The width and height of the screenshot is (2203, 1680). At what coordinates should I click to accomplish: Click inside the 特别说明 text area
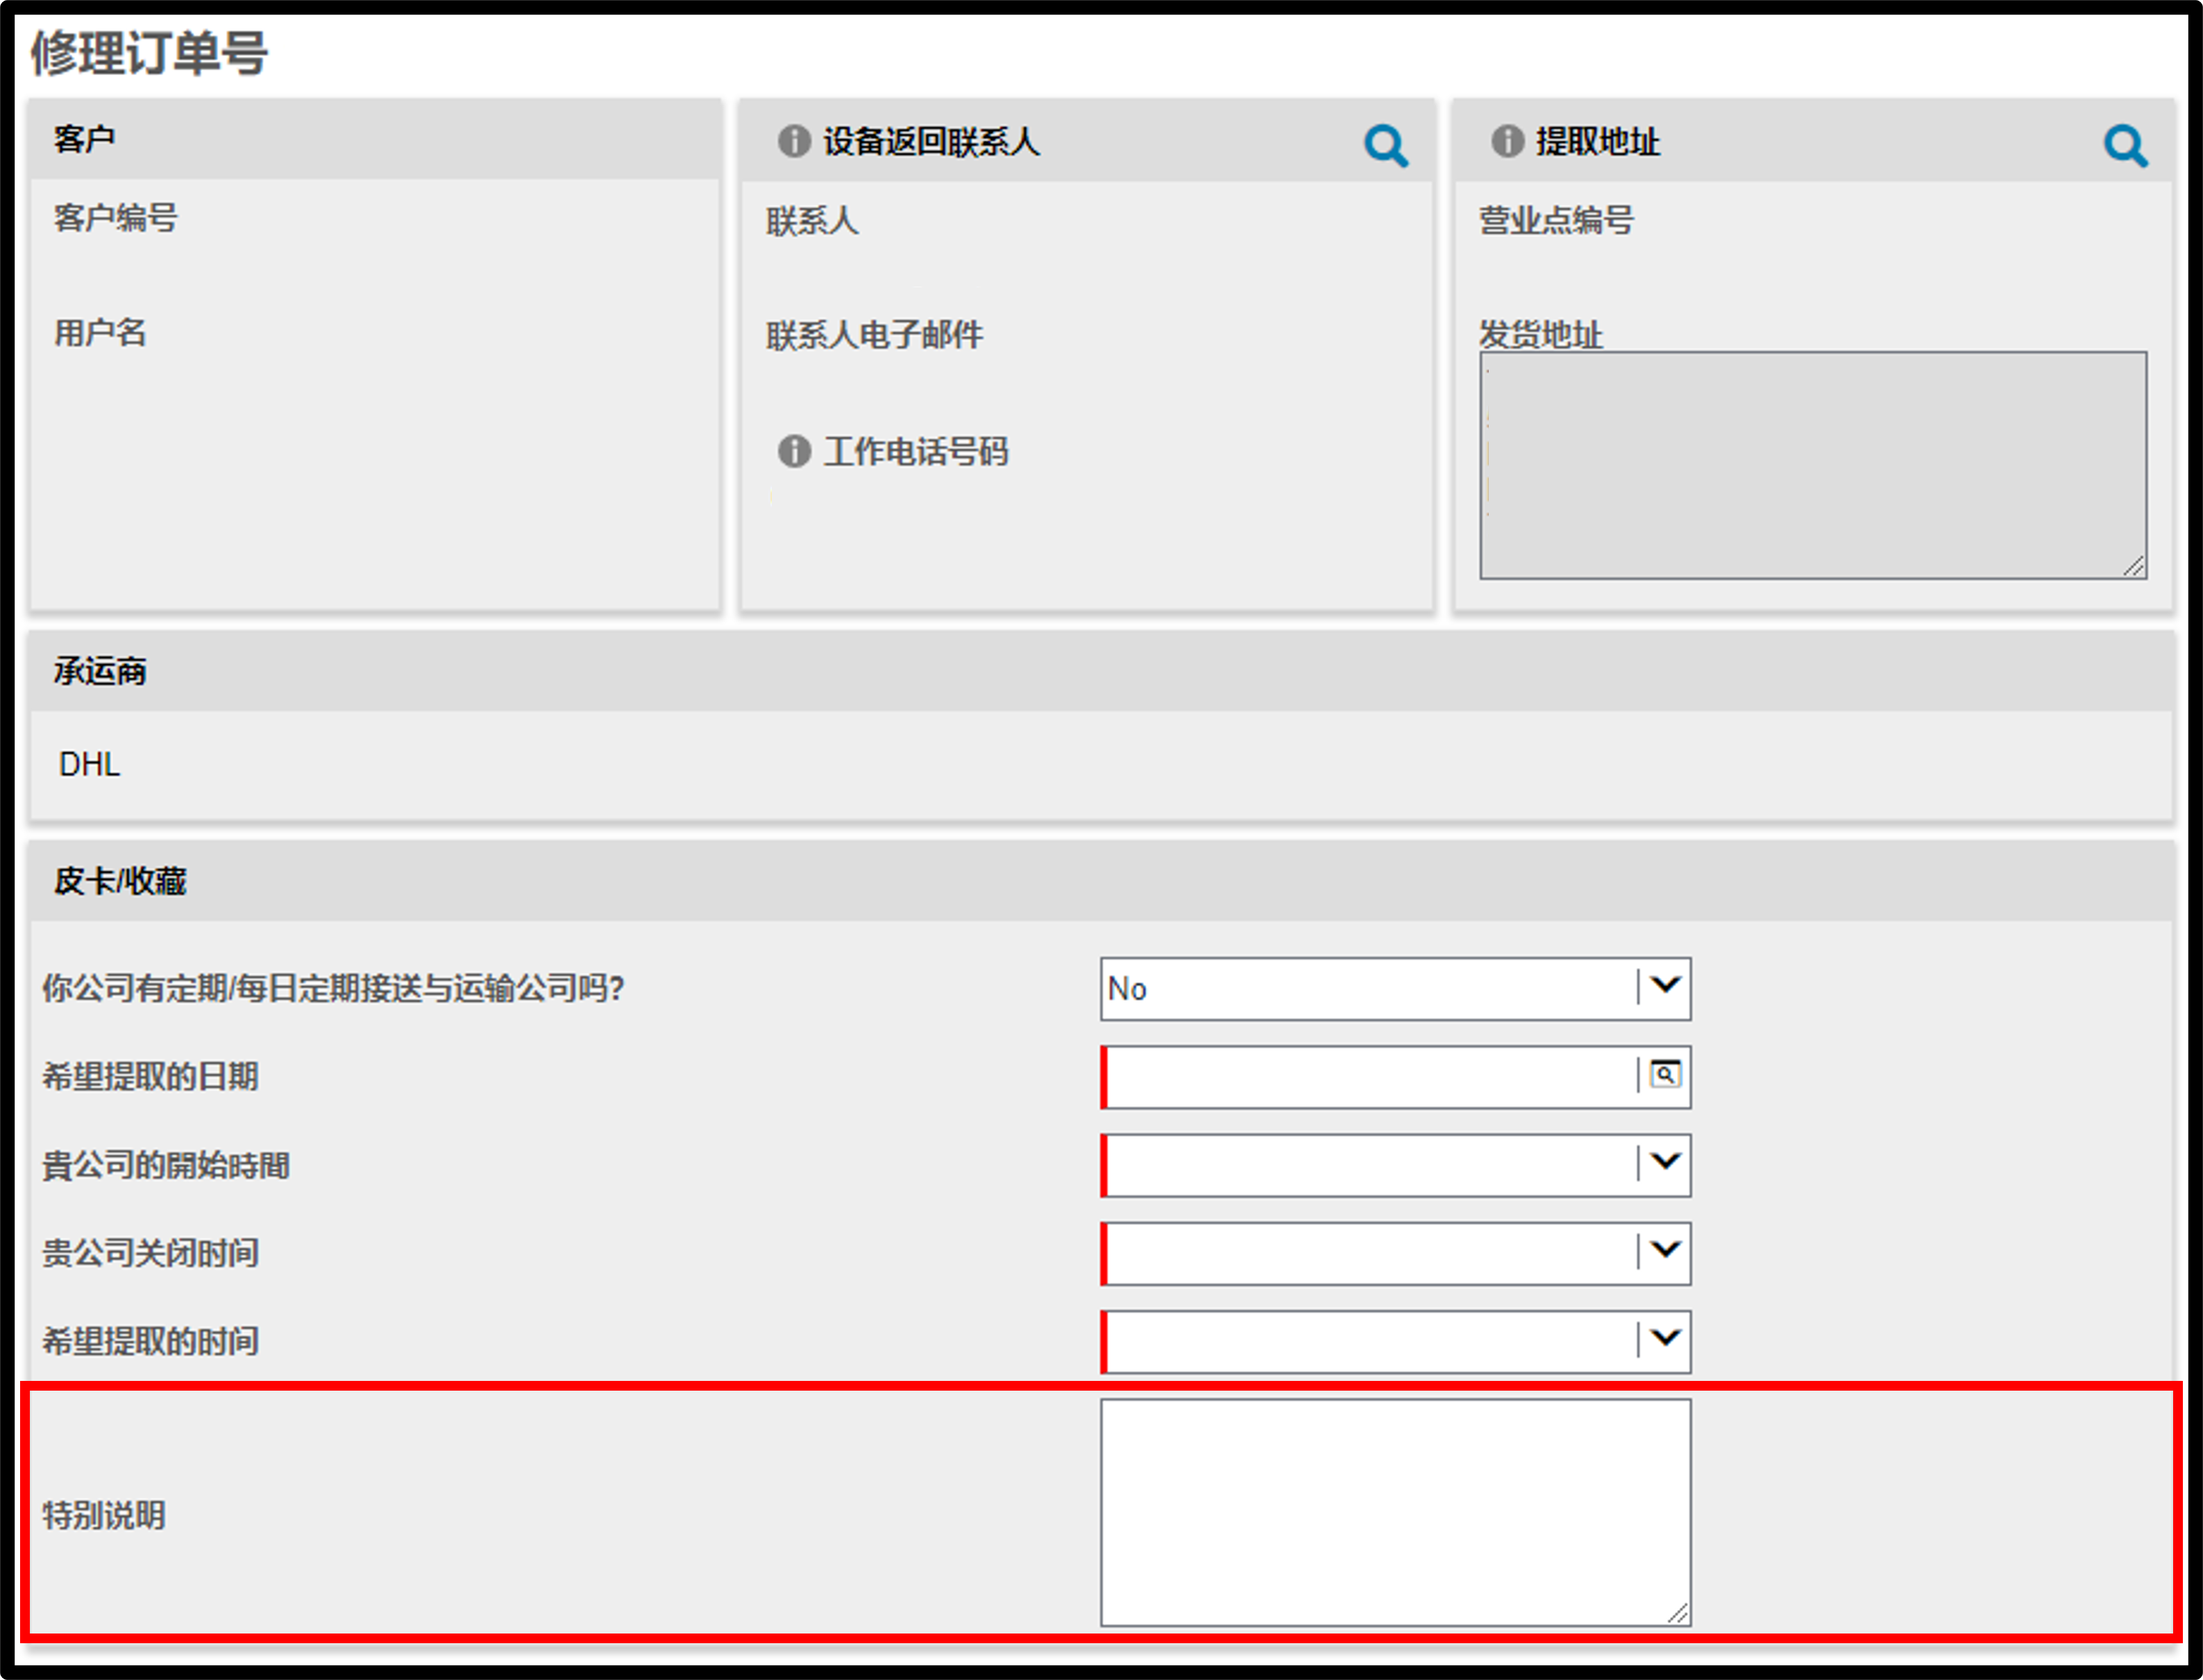coord(1395,1511)
